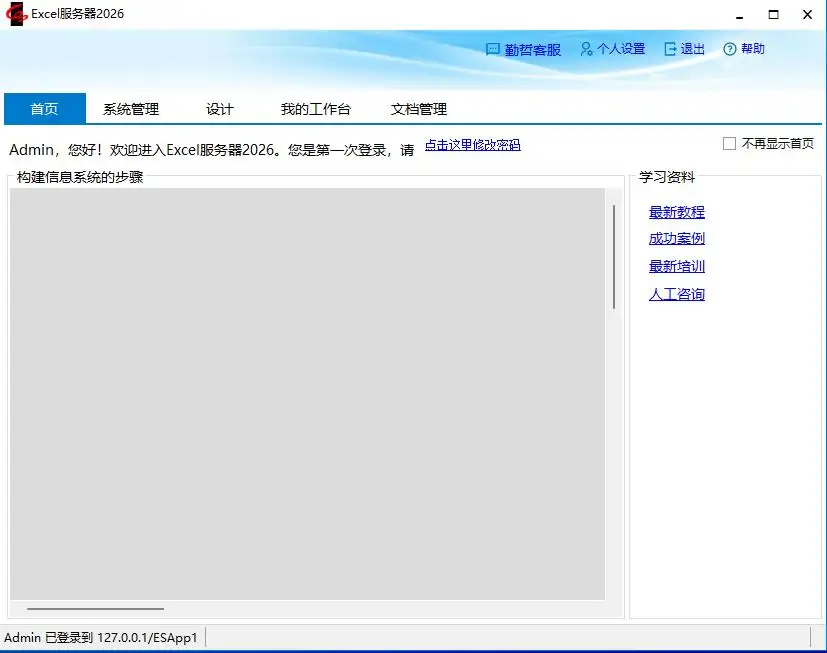Click the 勤哲客服 chat icon
The image size is (827, 653).
pos(492,50)
